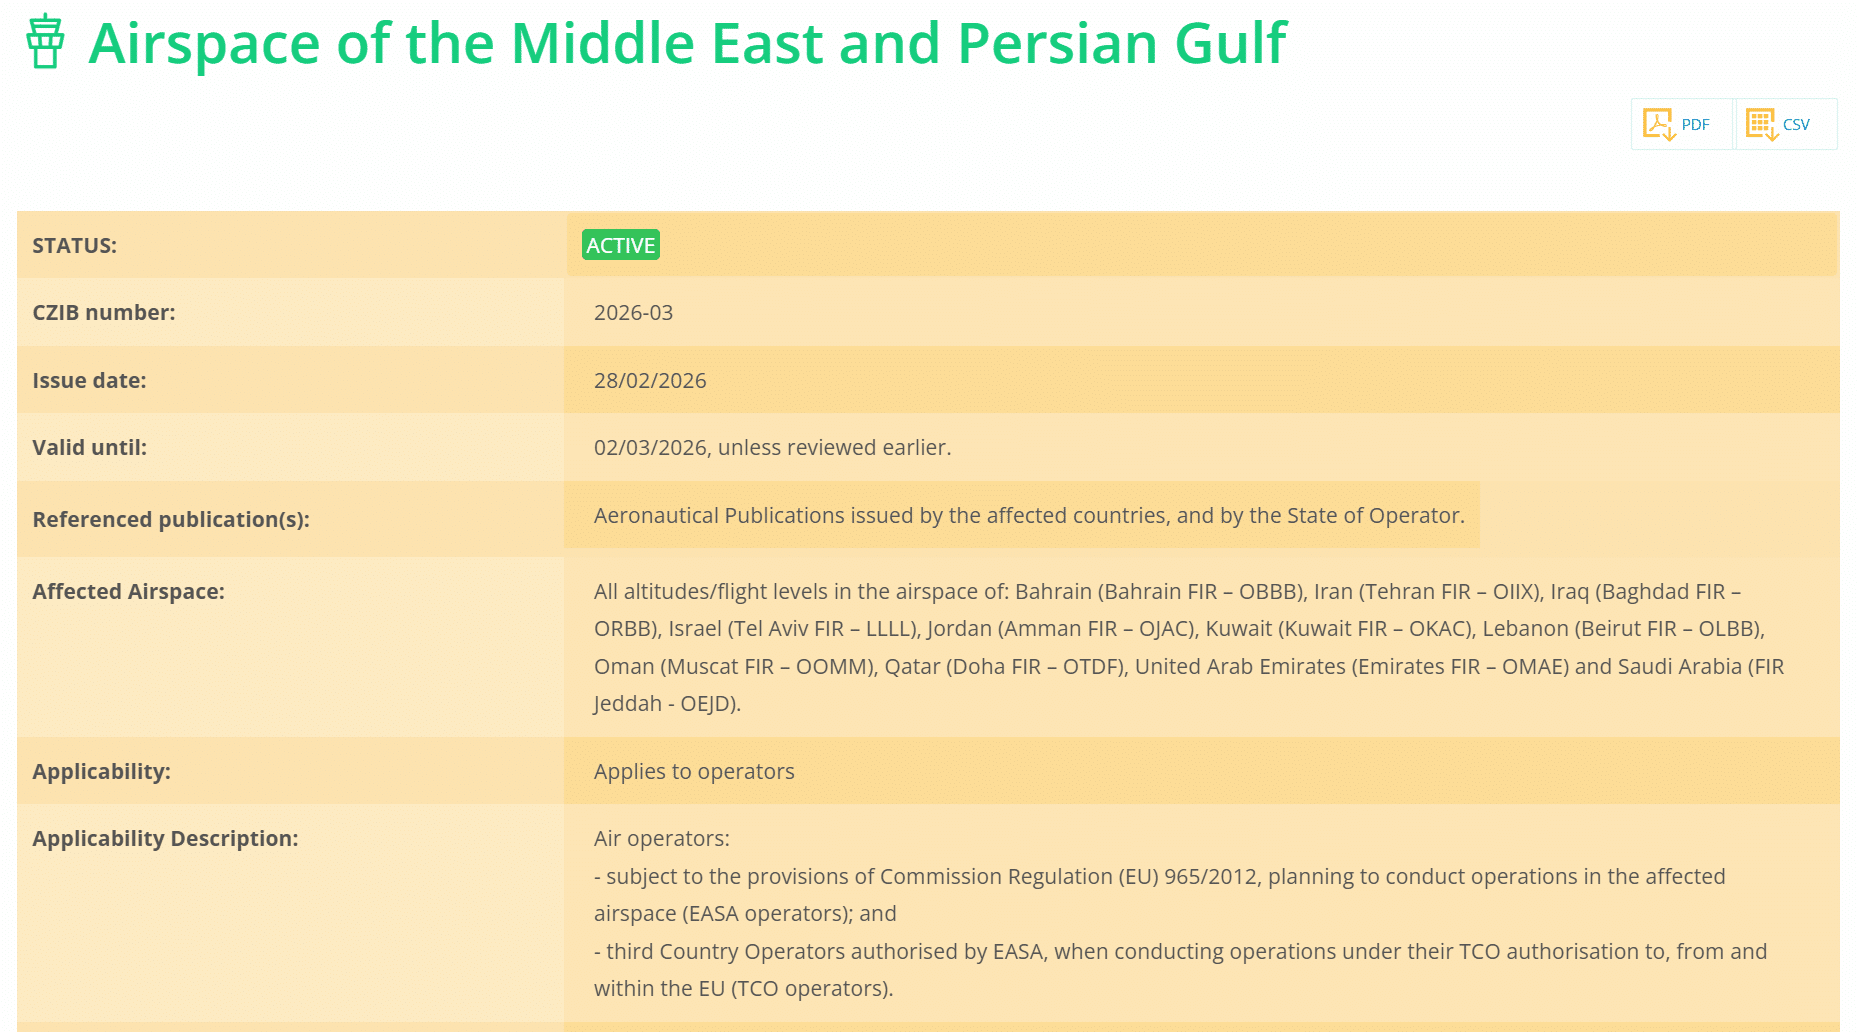The height and width of the screenshot is (1032, 1858).
Task: Select the Referenced publication(s) label
Action: (x=171, y=520)
